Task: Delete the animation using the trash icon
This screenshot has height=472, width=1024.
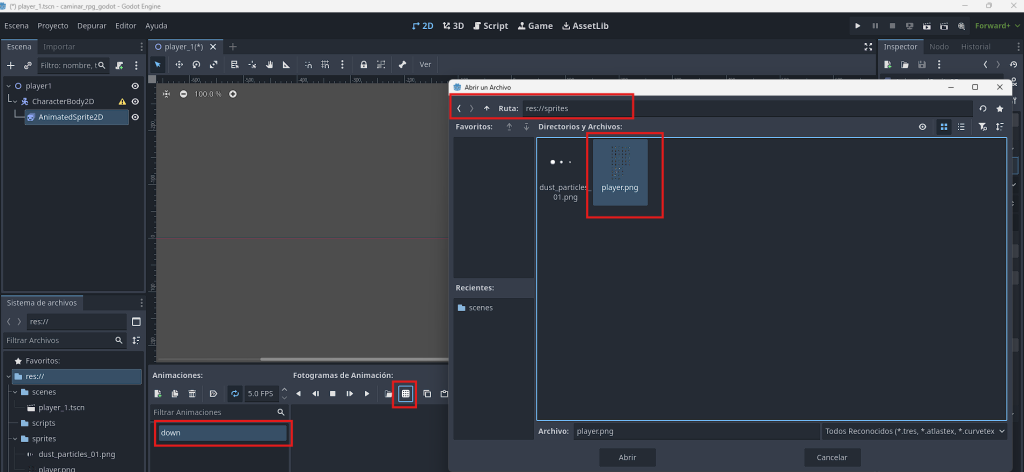Action: (x=192, y=394)
